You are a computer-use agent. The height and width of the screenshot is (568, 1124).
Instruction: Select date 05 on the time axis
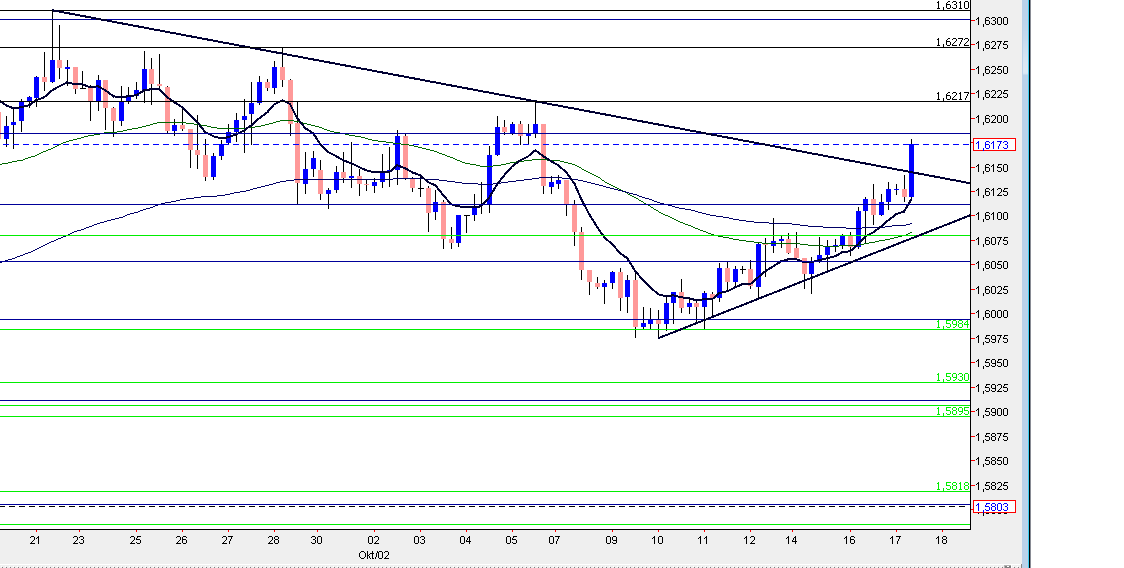(511, 540)
